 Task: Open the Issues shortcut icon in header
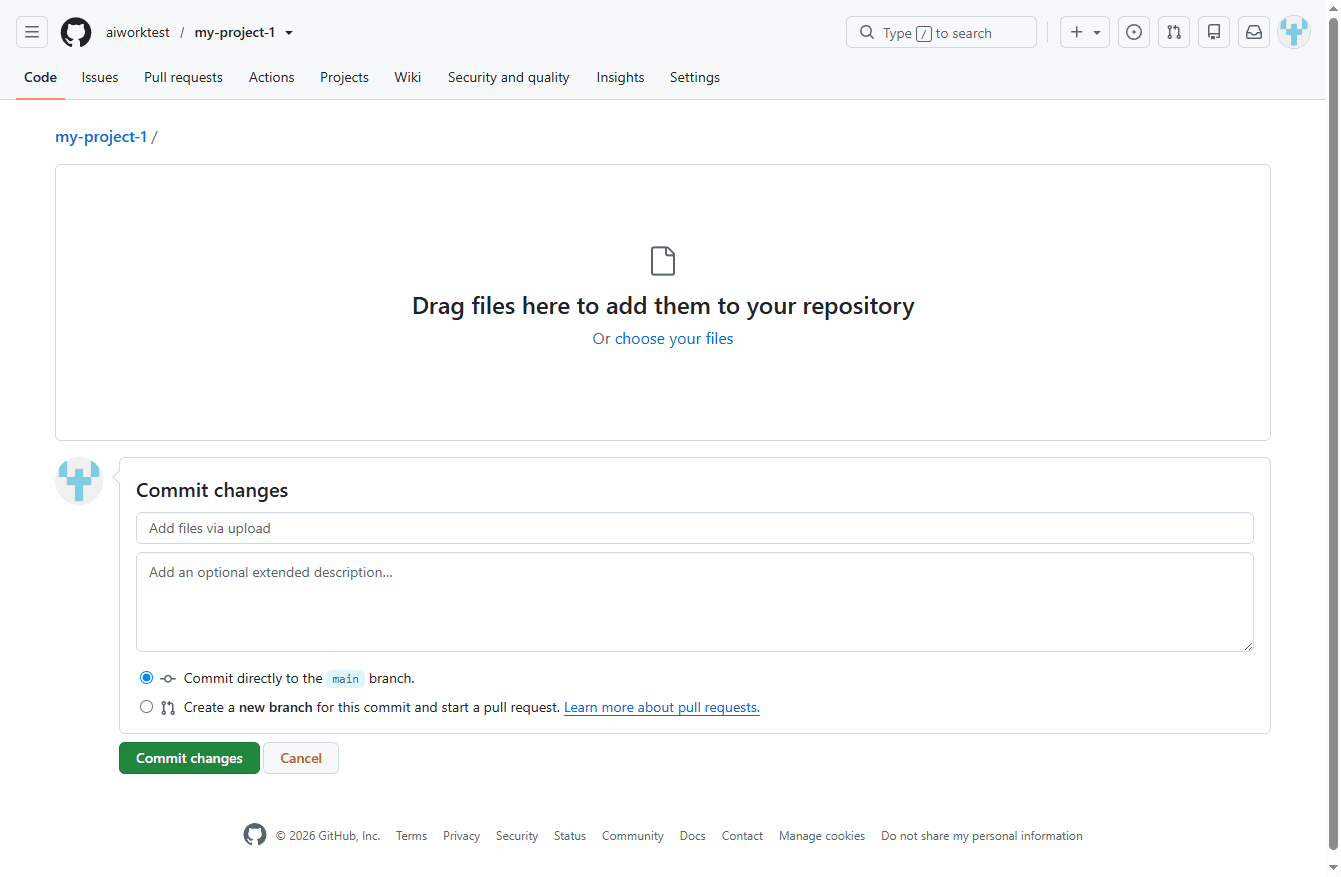tap(1133, 32)
